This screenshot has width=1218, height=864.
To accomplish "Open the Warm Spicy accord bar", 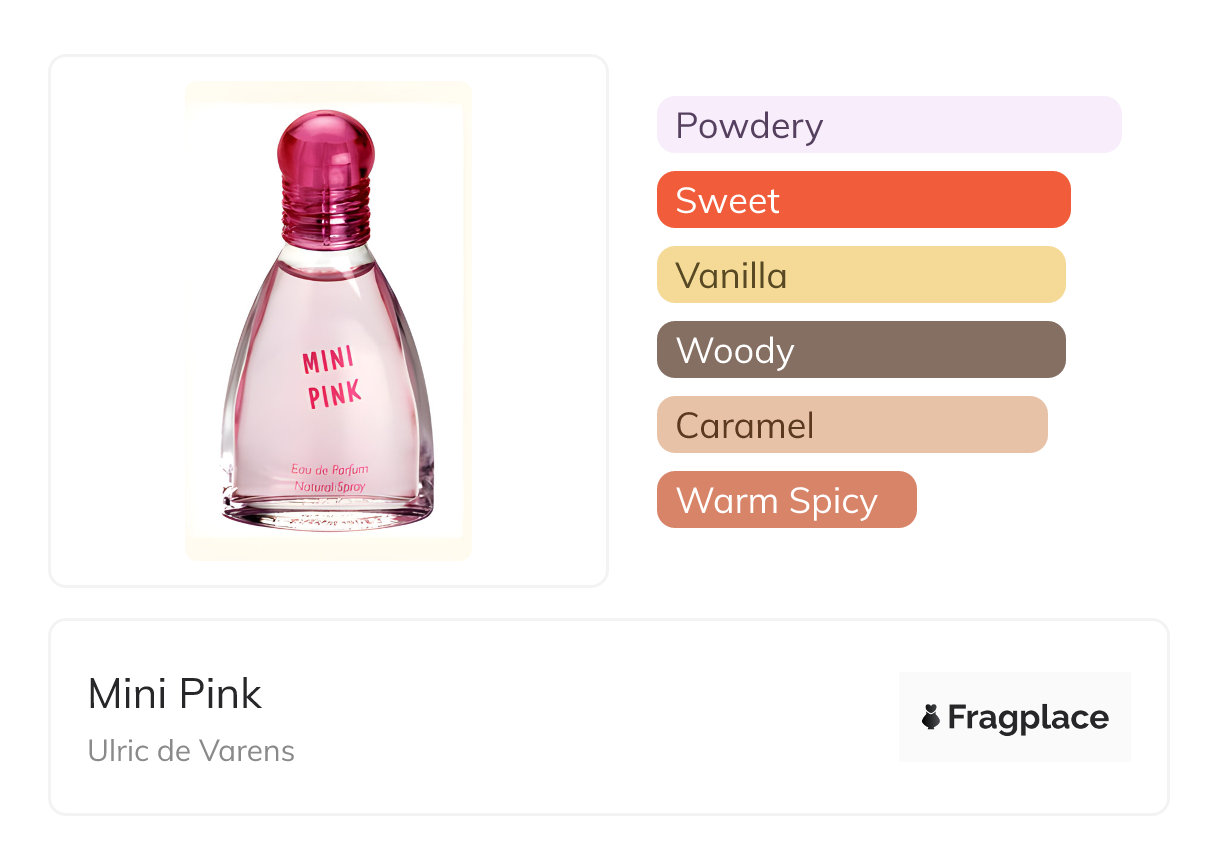I will [x=786, y=500].
